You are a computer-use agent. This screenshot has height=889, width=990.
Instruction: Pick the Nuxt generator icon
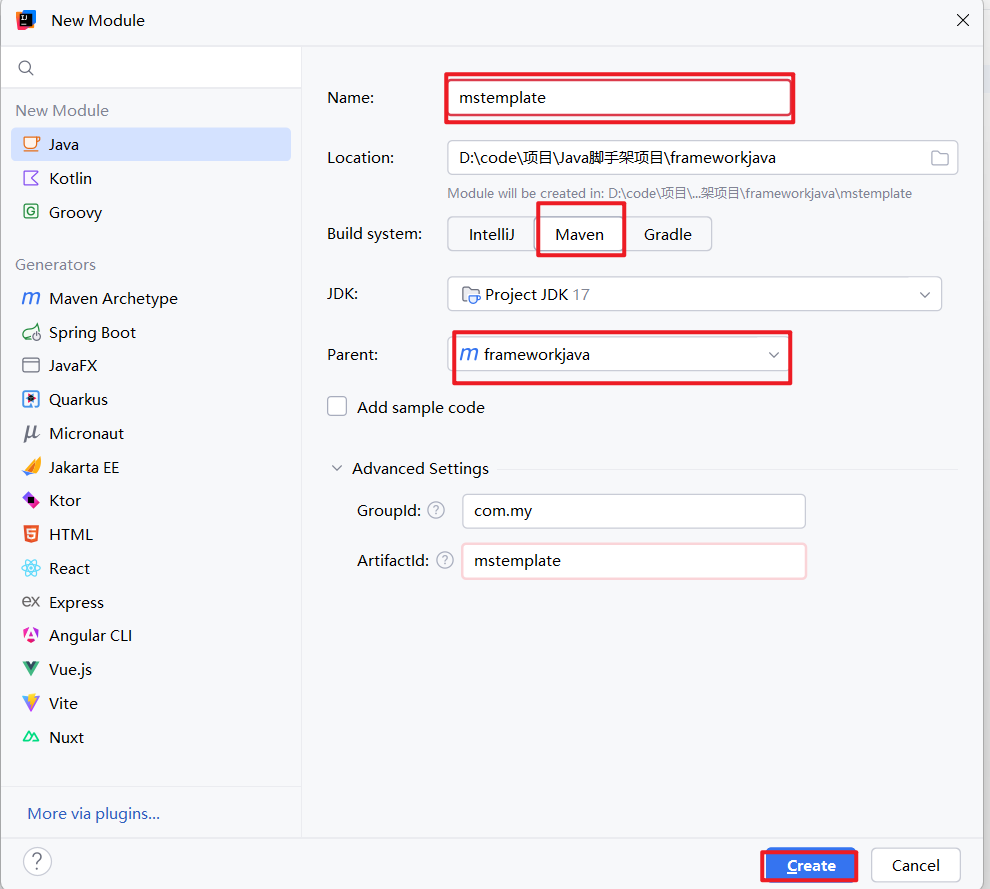click(31, 737)
